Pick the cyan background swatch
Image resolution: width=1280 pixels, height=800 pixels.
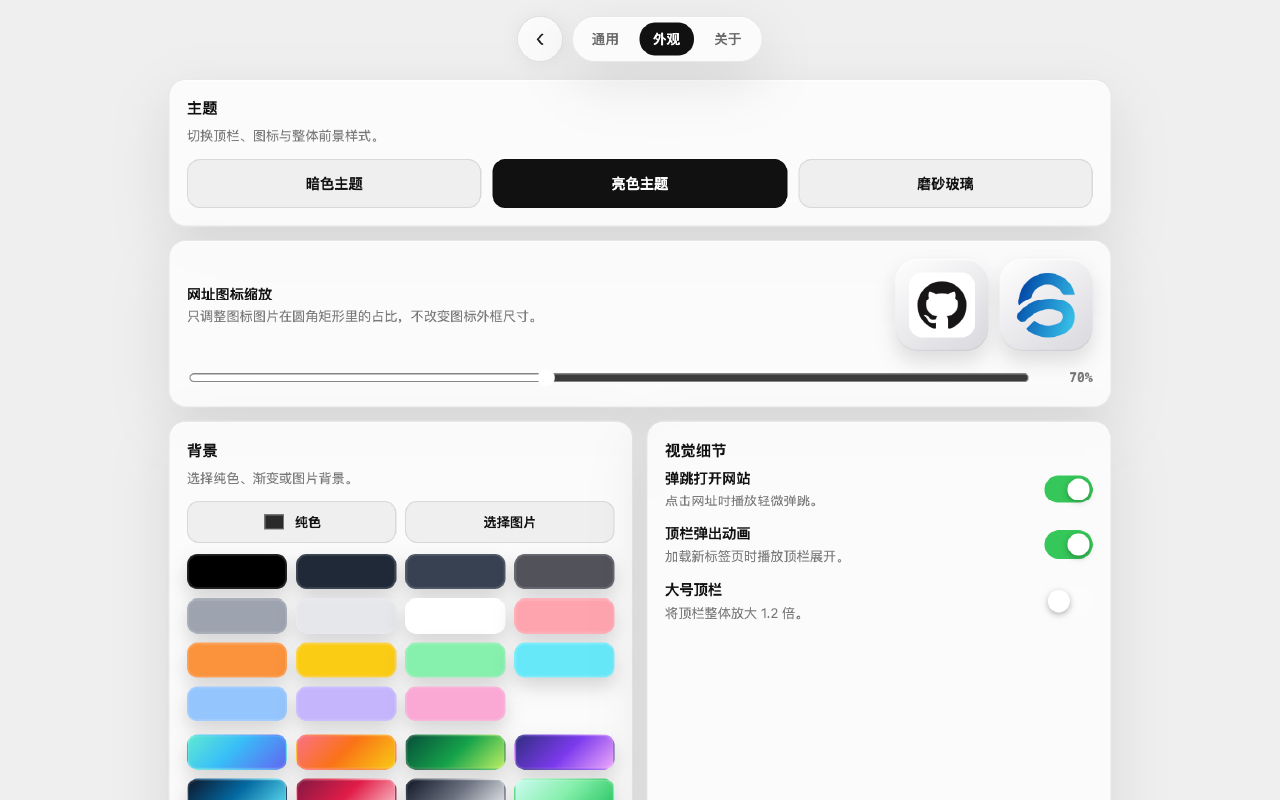coord(564,660)
